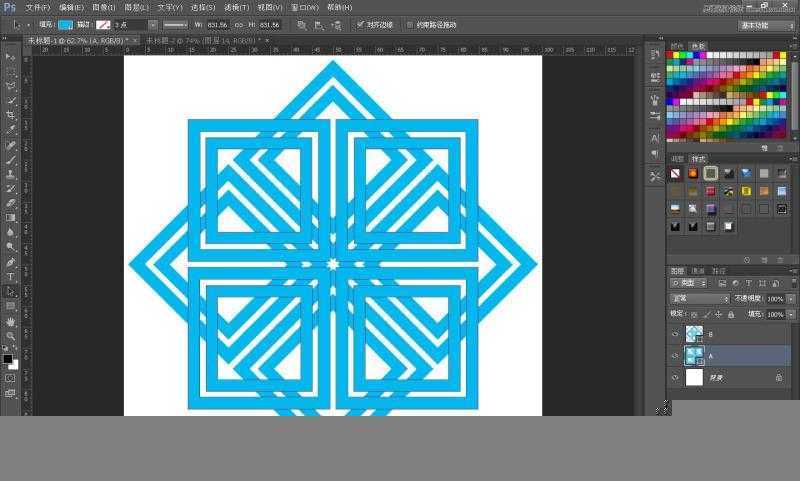Image resolution: width=800 pixels, height=481 pixels.
Task: Open path alignment options icon
Action: pyautogui.click(x=319, y=25)
